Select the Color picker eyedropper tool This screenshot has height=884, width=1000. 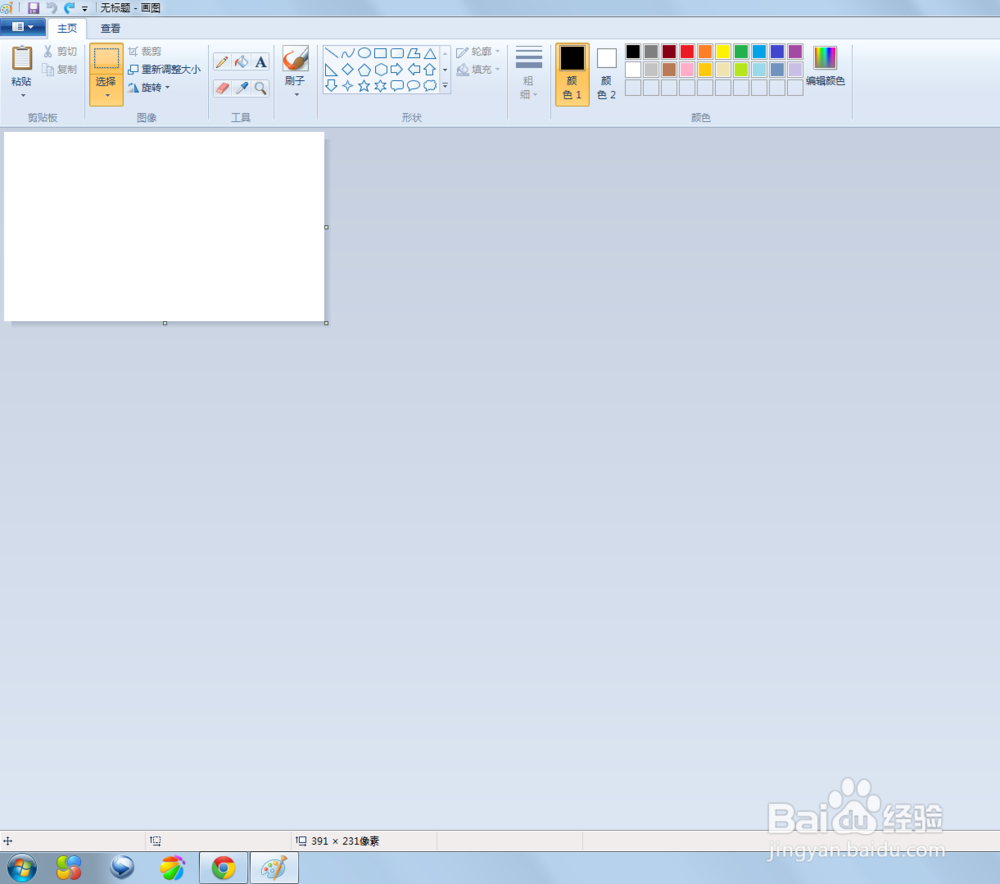241,88
